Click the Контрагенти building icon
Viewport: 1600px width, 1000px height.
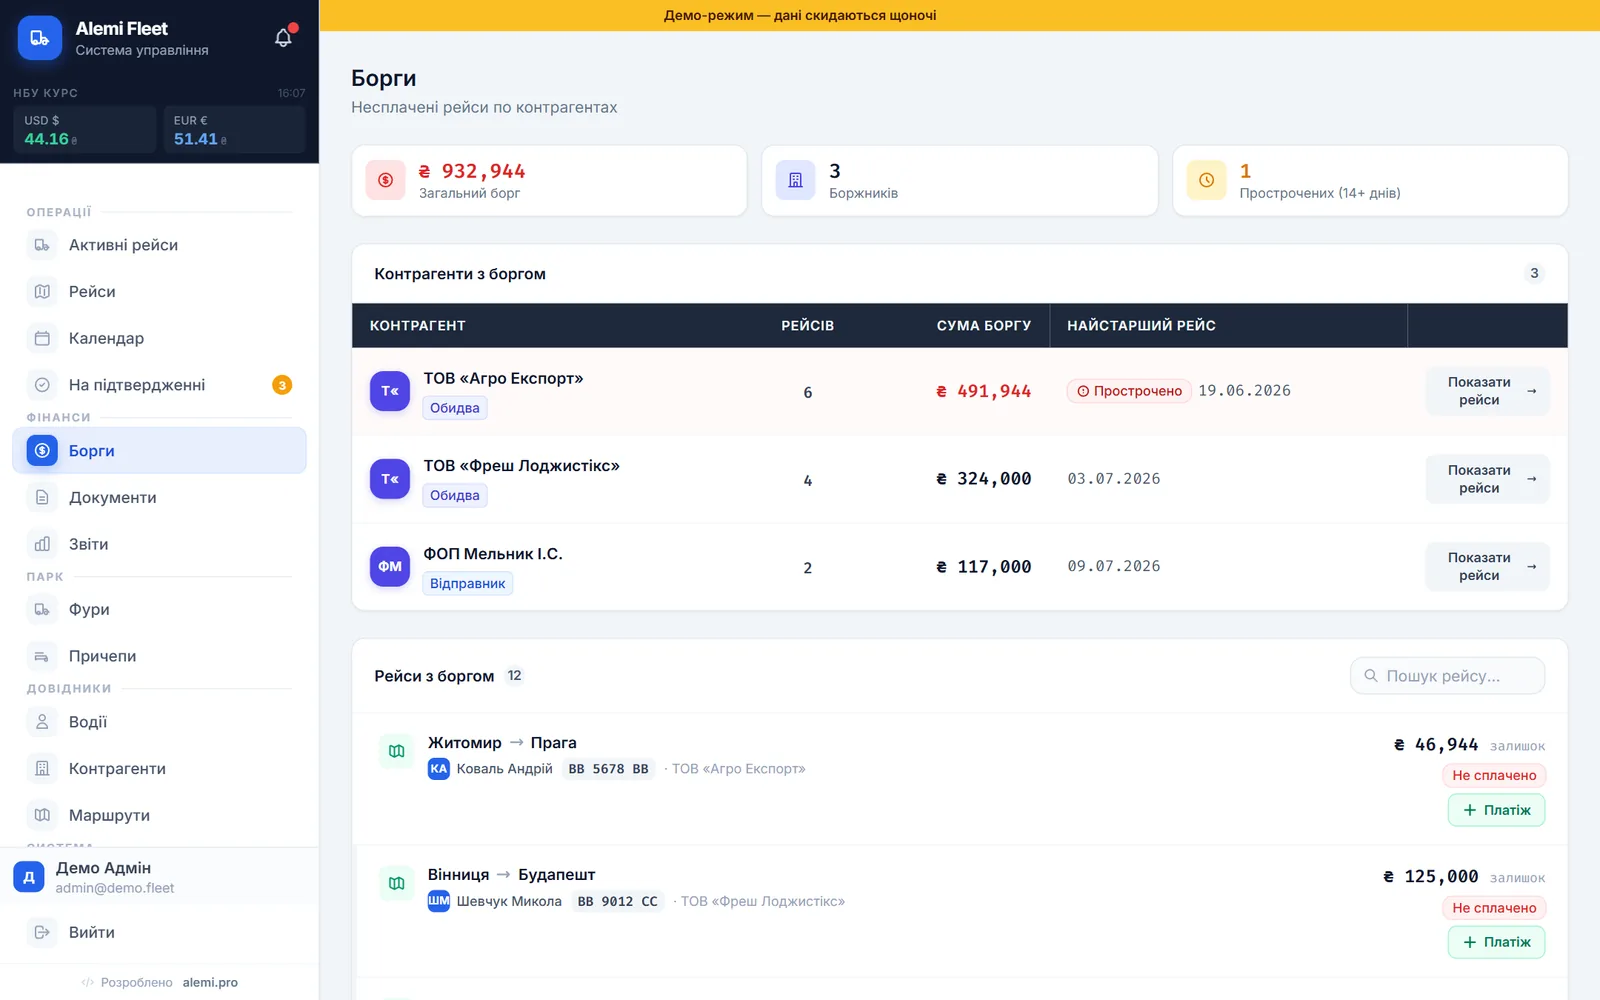pos(42,768)
